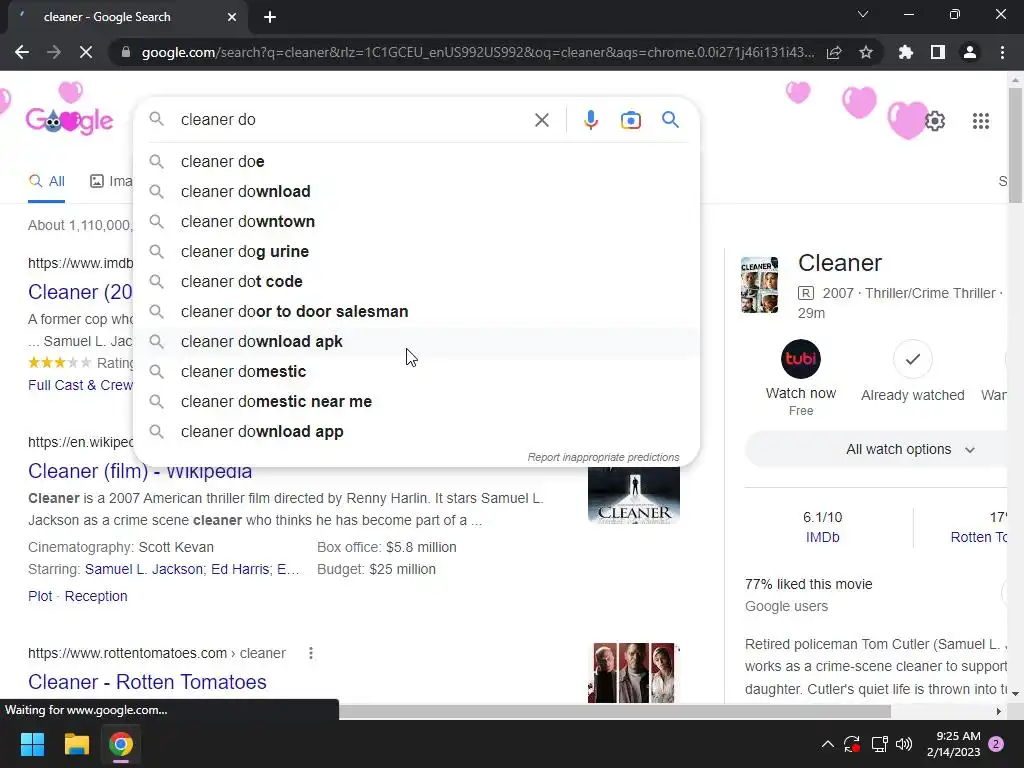
Task: Click the horizontal page scrollbar thumb
Action: click(615, 711)
